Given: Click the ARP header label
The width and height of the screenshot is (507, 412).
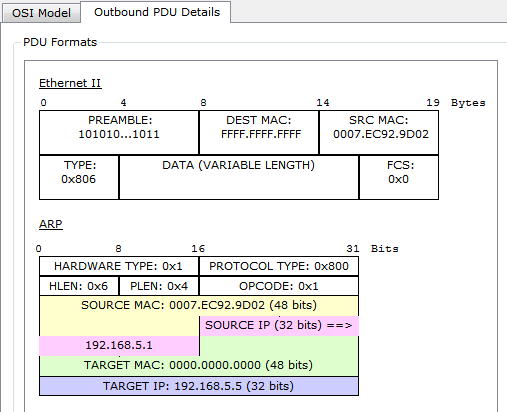Looking at the screenshot, I should pos(51,224).
